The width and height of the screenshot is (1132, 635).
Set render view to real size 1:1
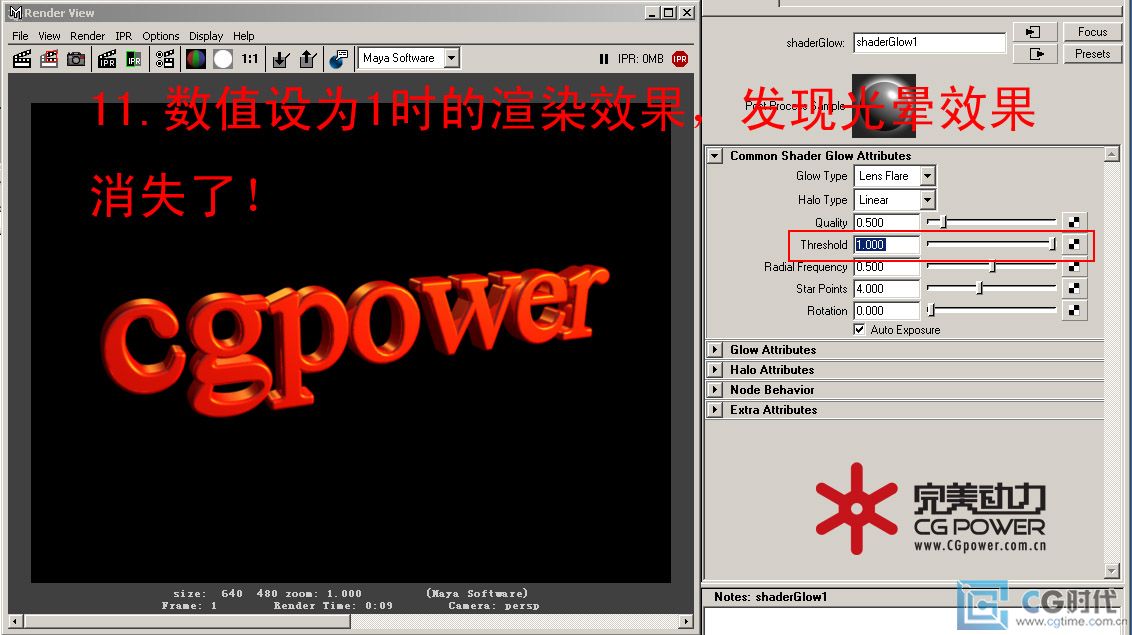(x=250, y=59)
